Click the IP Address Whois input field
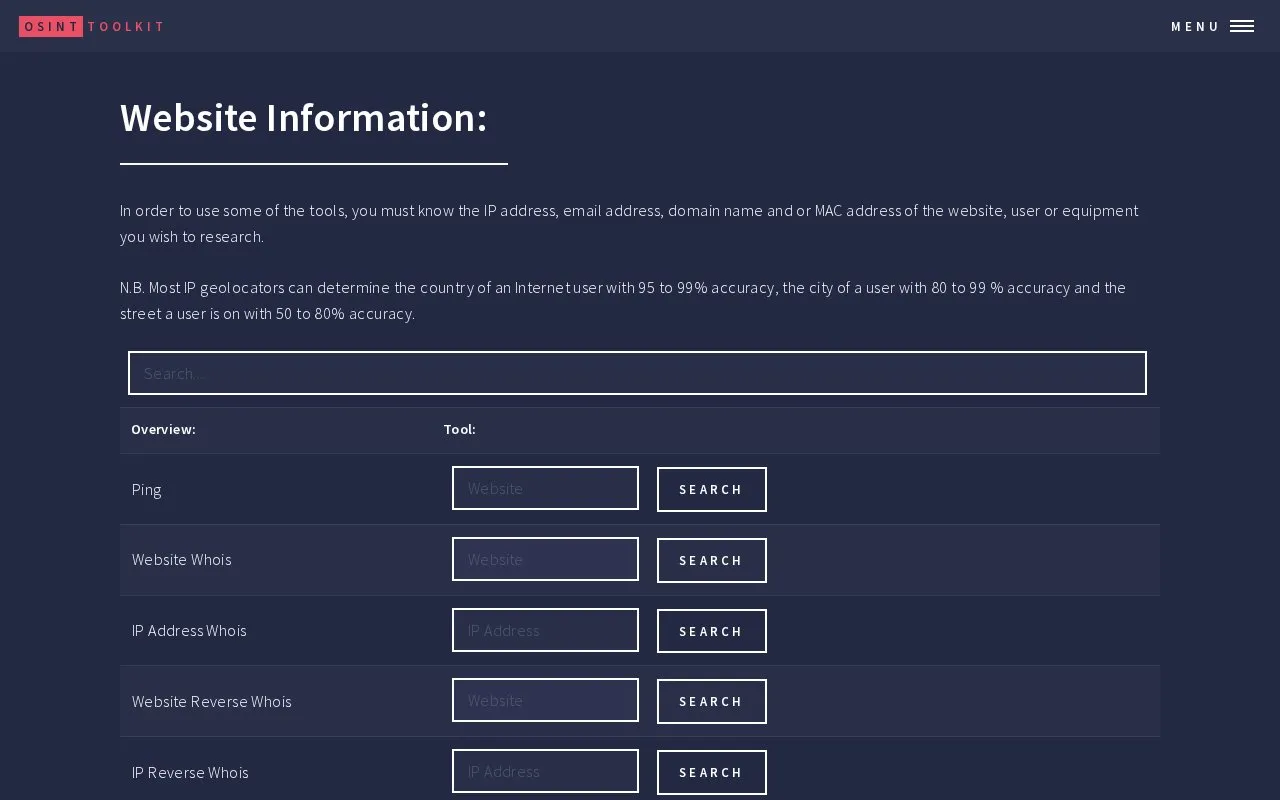The height and width of the screenshot is (800, 1280). click(545, 630)
